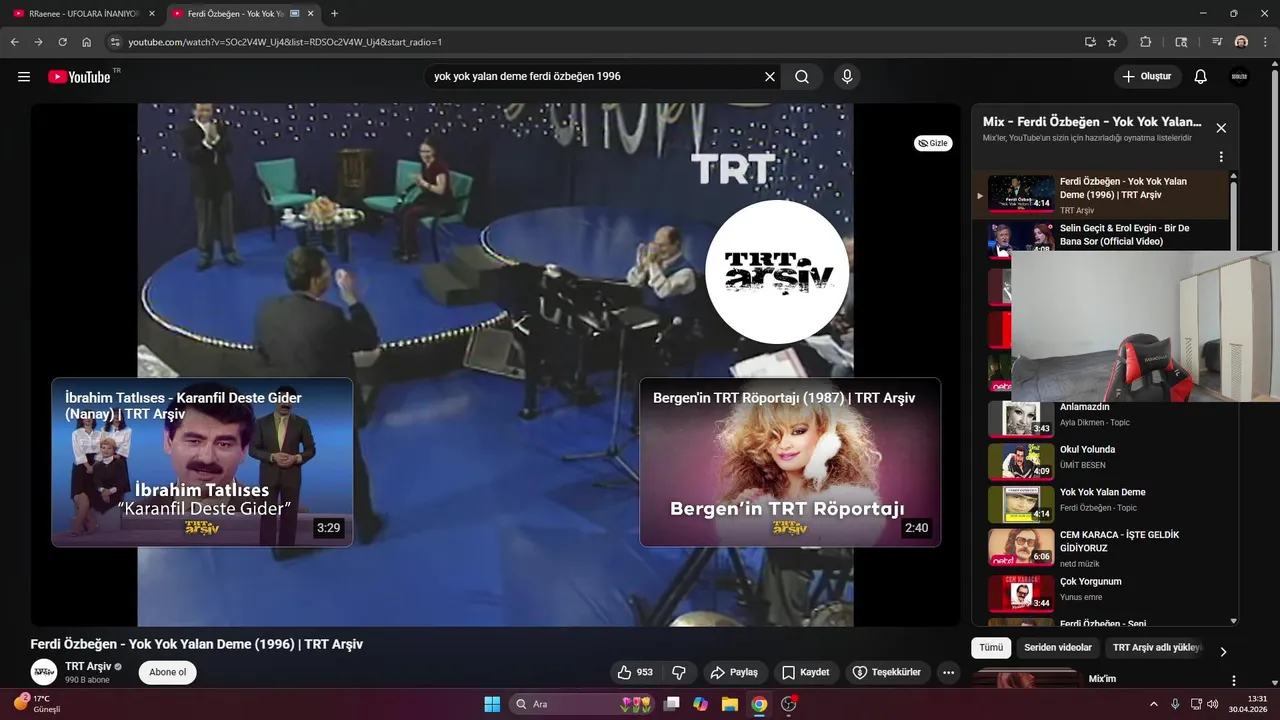
Task: Go back with the browser back arrow
Action: point(14,42)
